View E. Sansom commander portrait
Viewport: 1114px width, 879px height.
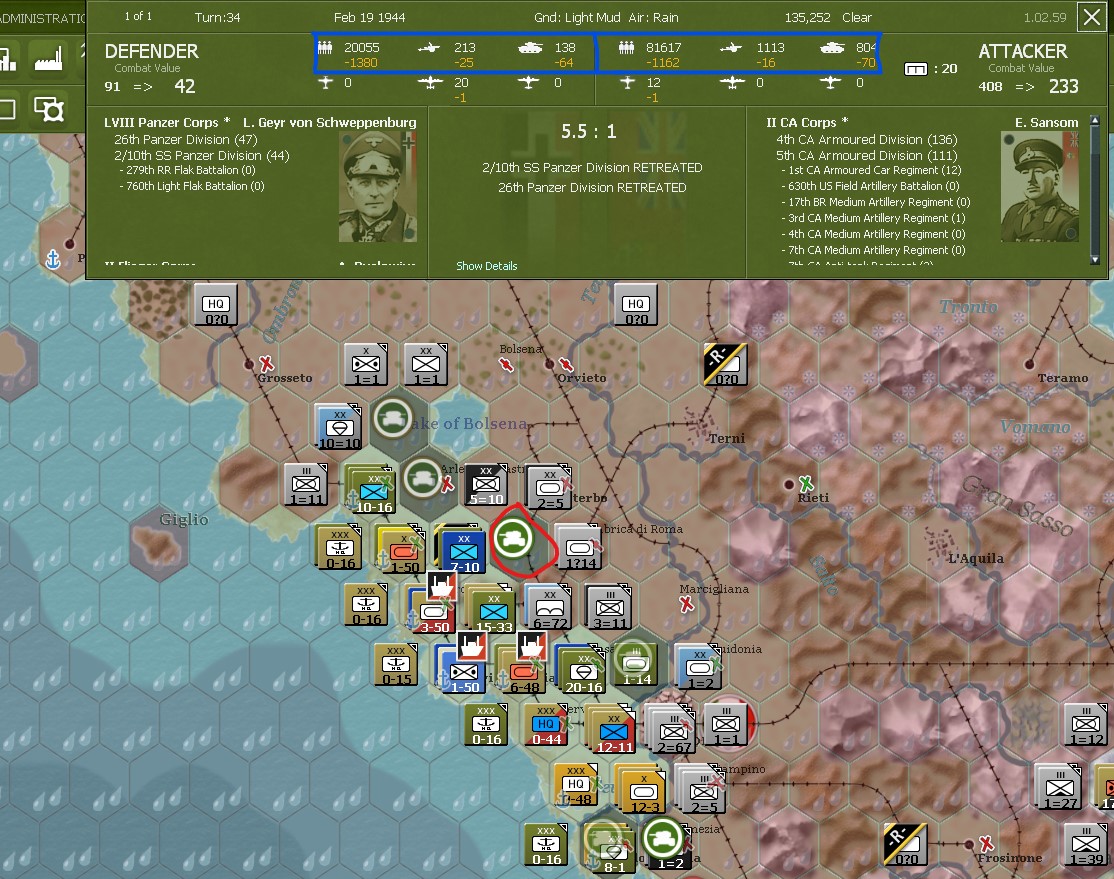click(1039, 186)
